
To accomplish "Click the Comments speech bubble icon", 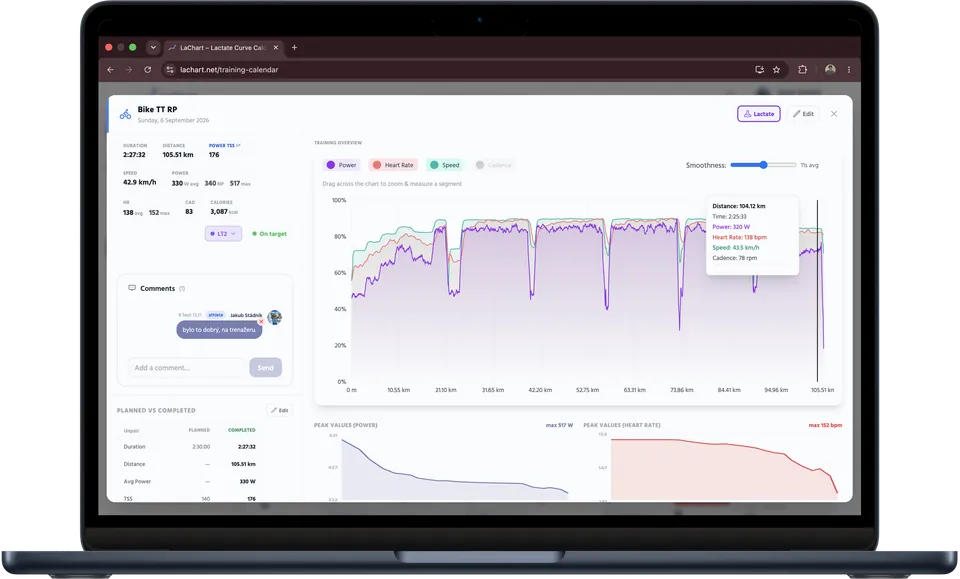I will (x=132, y=288).
